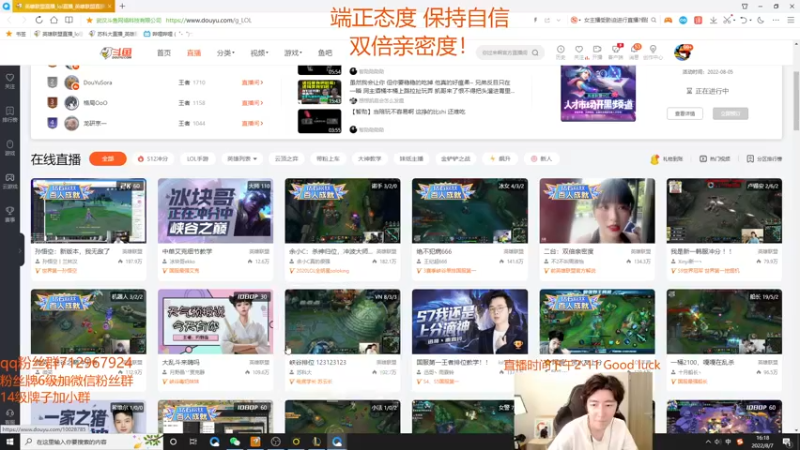Click browser game controller extension icon
This screenshot has width=800, height=450.
(668, 20)
